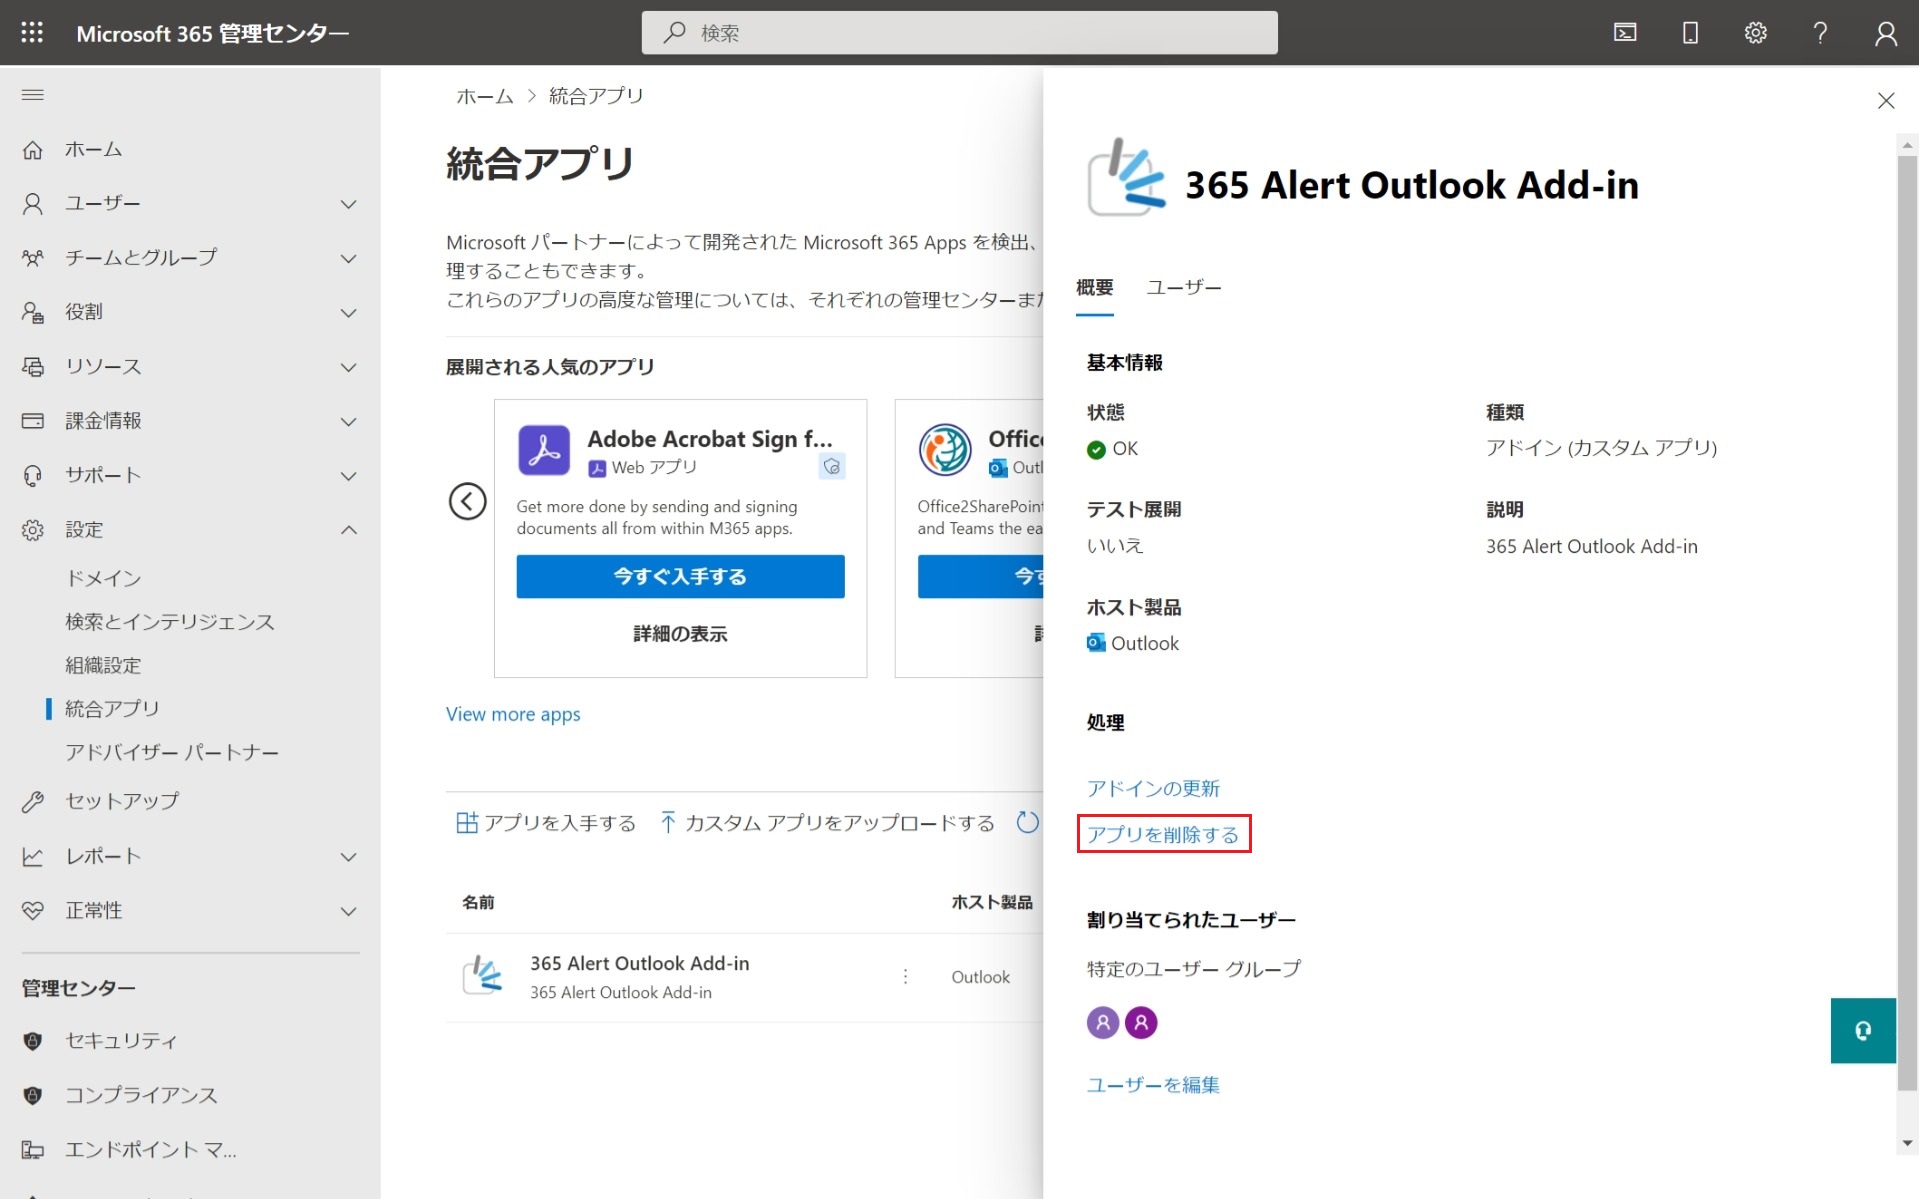Click the details panel vertical scrollbar

1907,640
